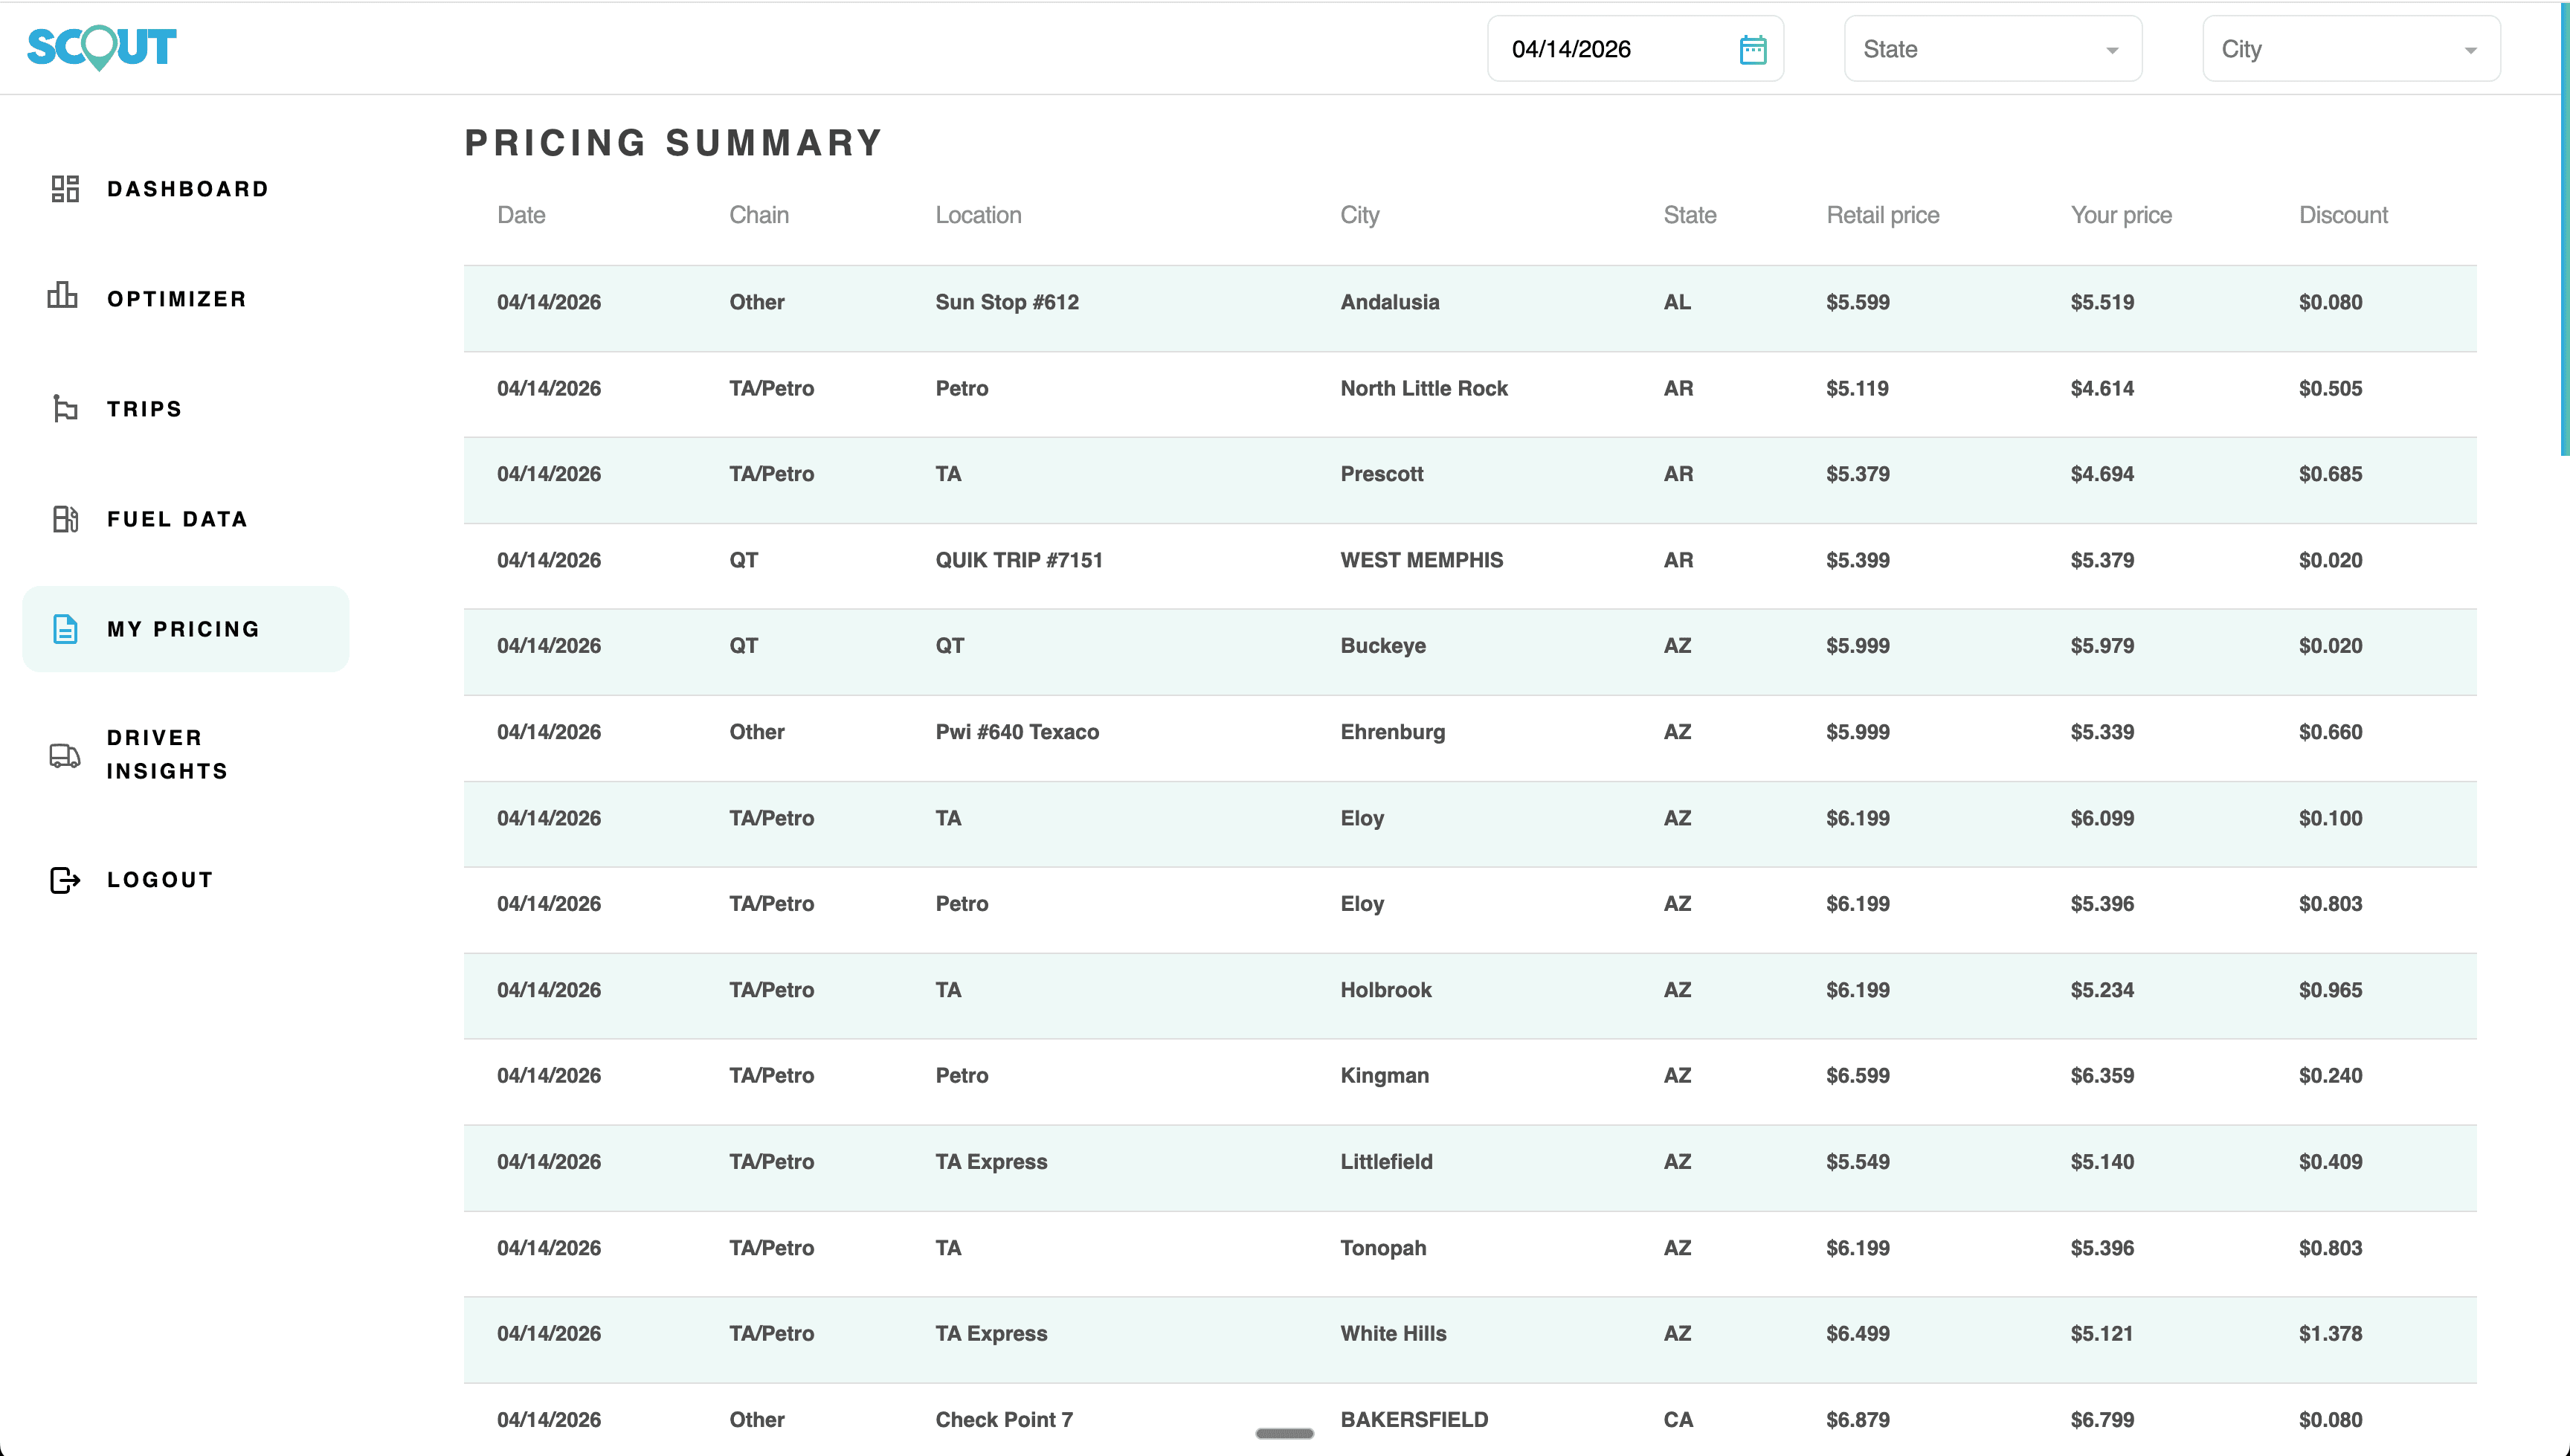Select the Dashboard grid icon
This screenshot has width=2570, height=1456.
pos(65,188)
